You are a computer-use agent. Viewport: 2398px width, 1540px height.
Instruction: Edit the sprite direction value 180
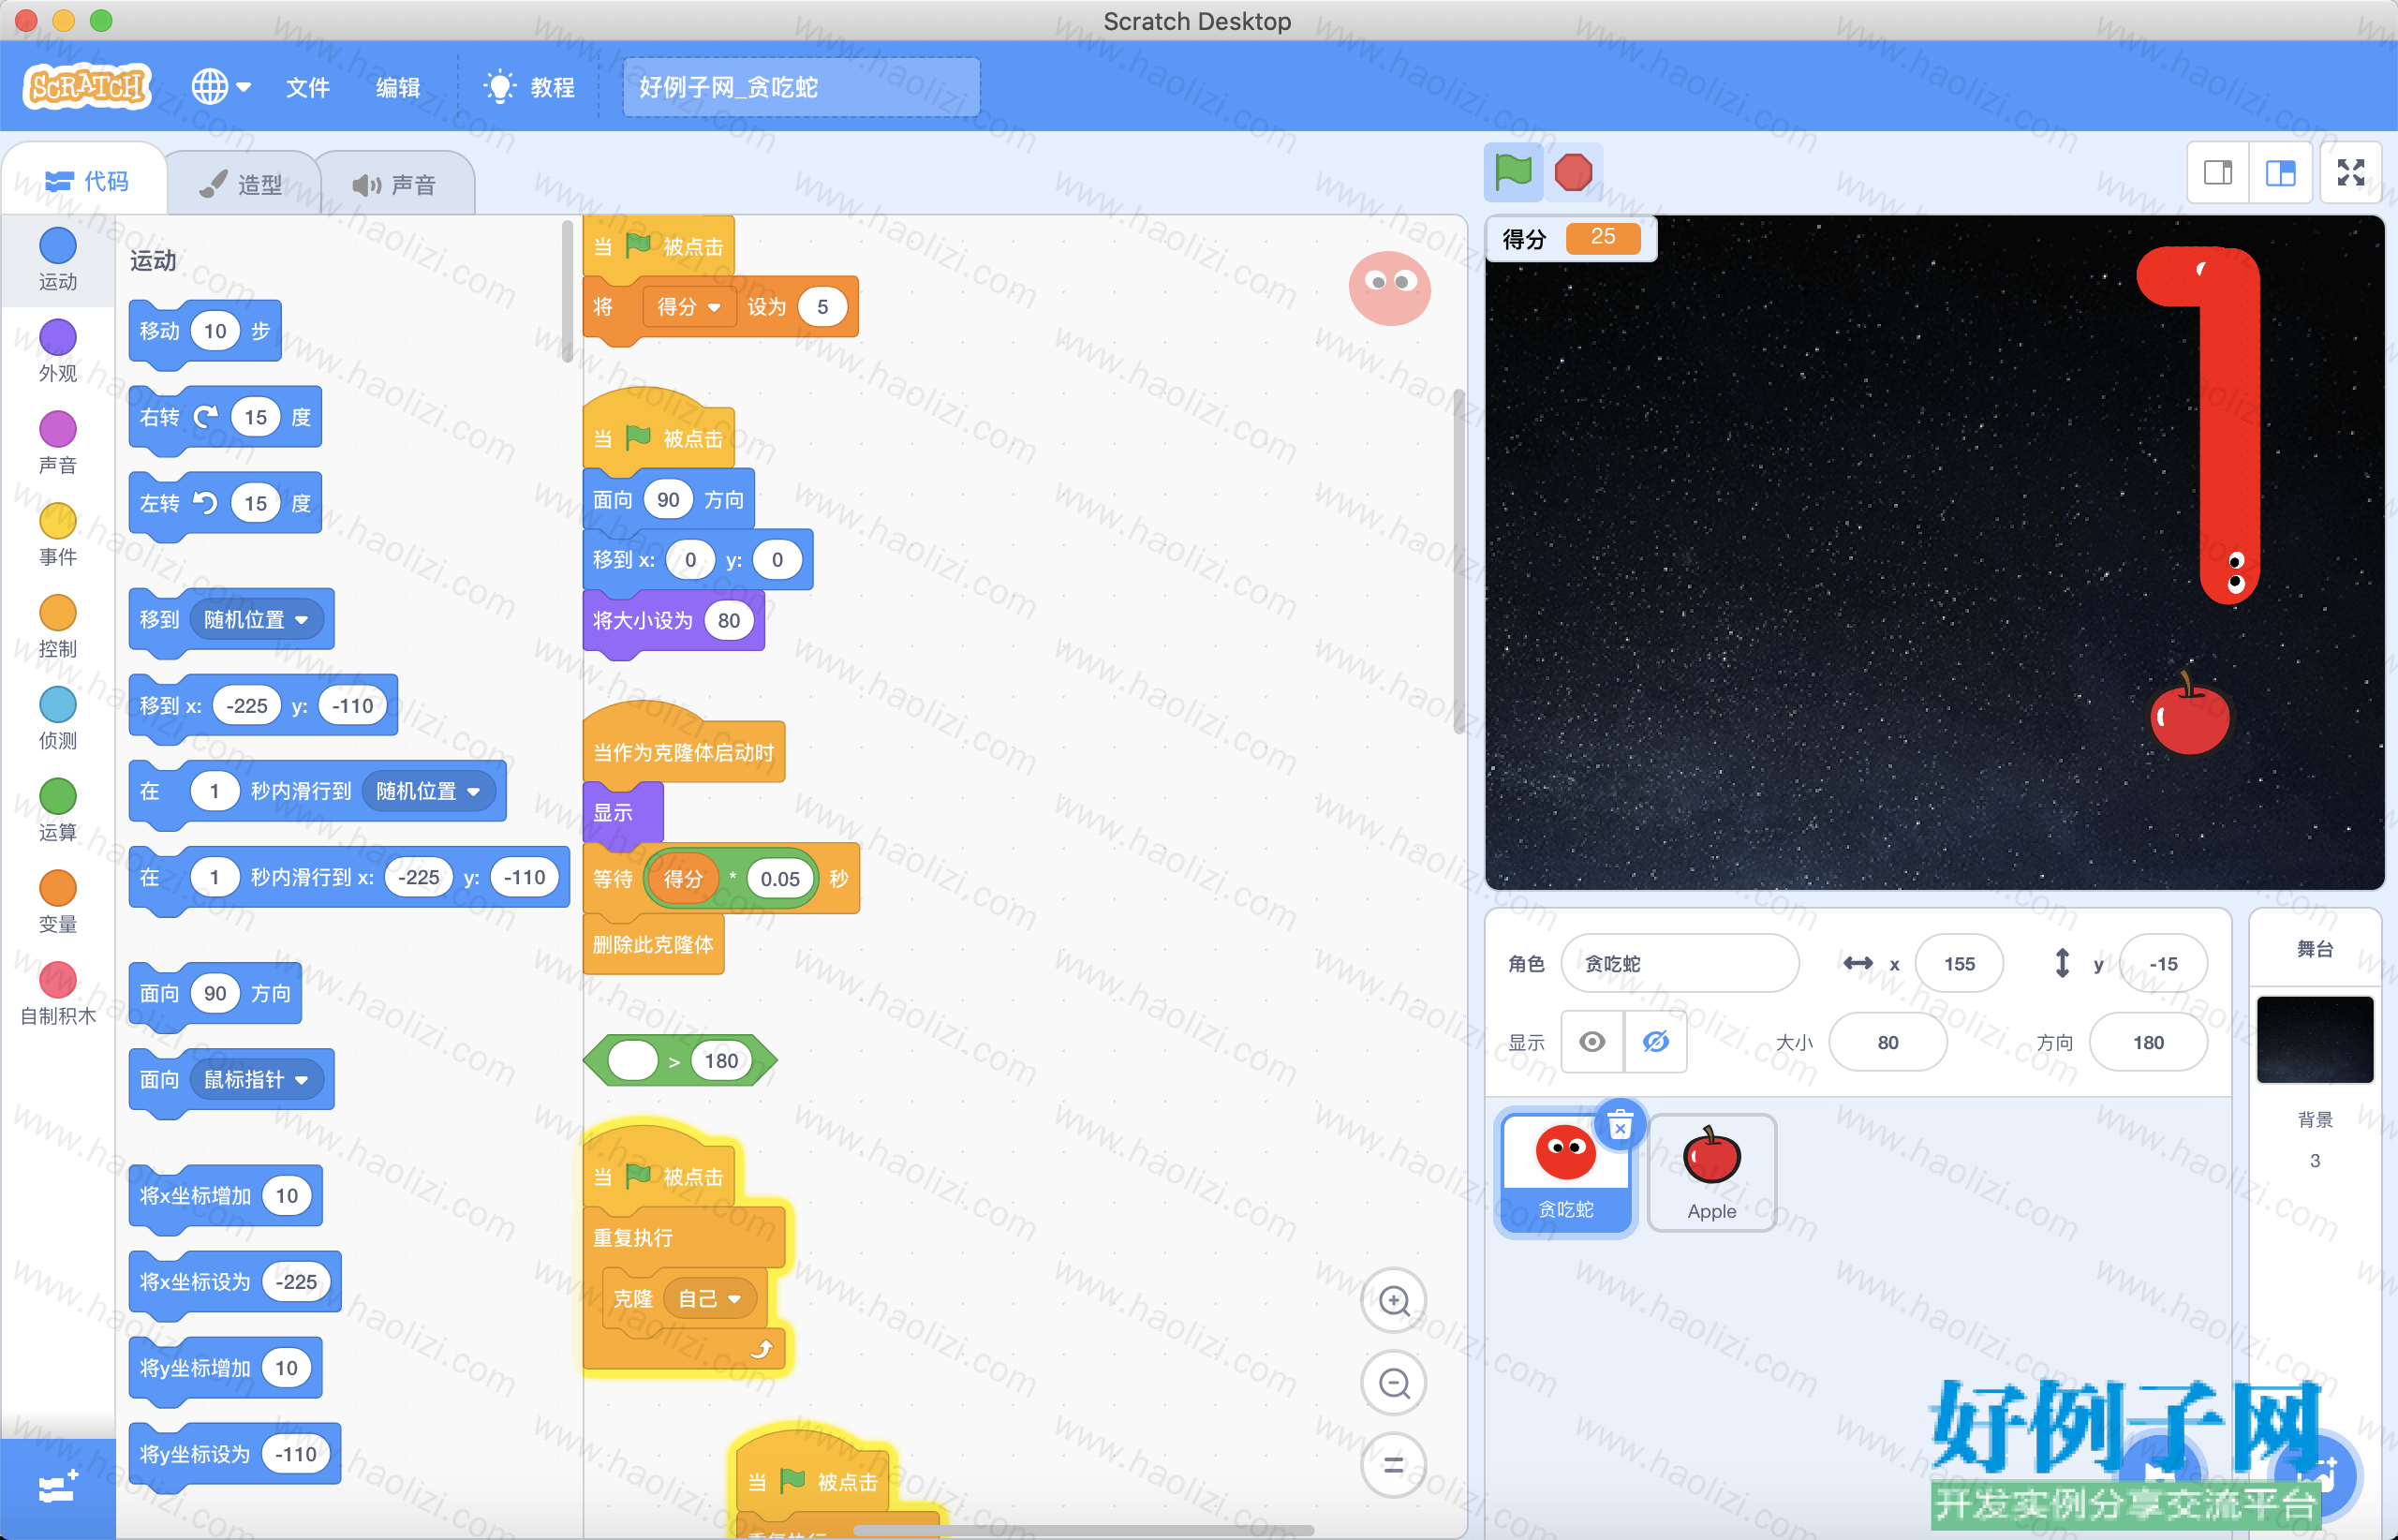click(x=2148, y=1042)
